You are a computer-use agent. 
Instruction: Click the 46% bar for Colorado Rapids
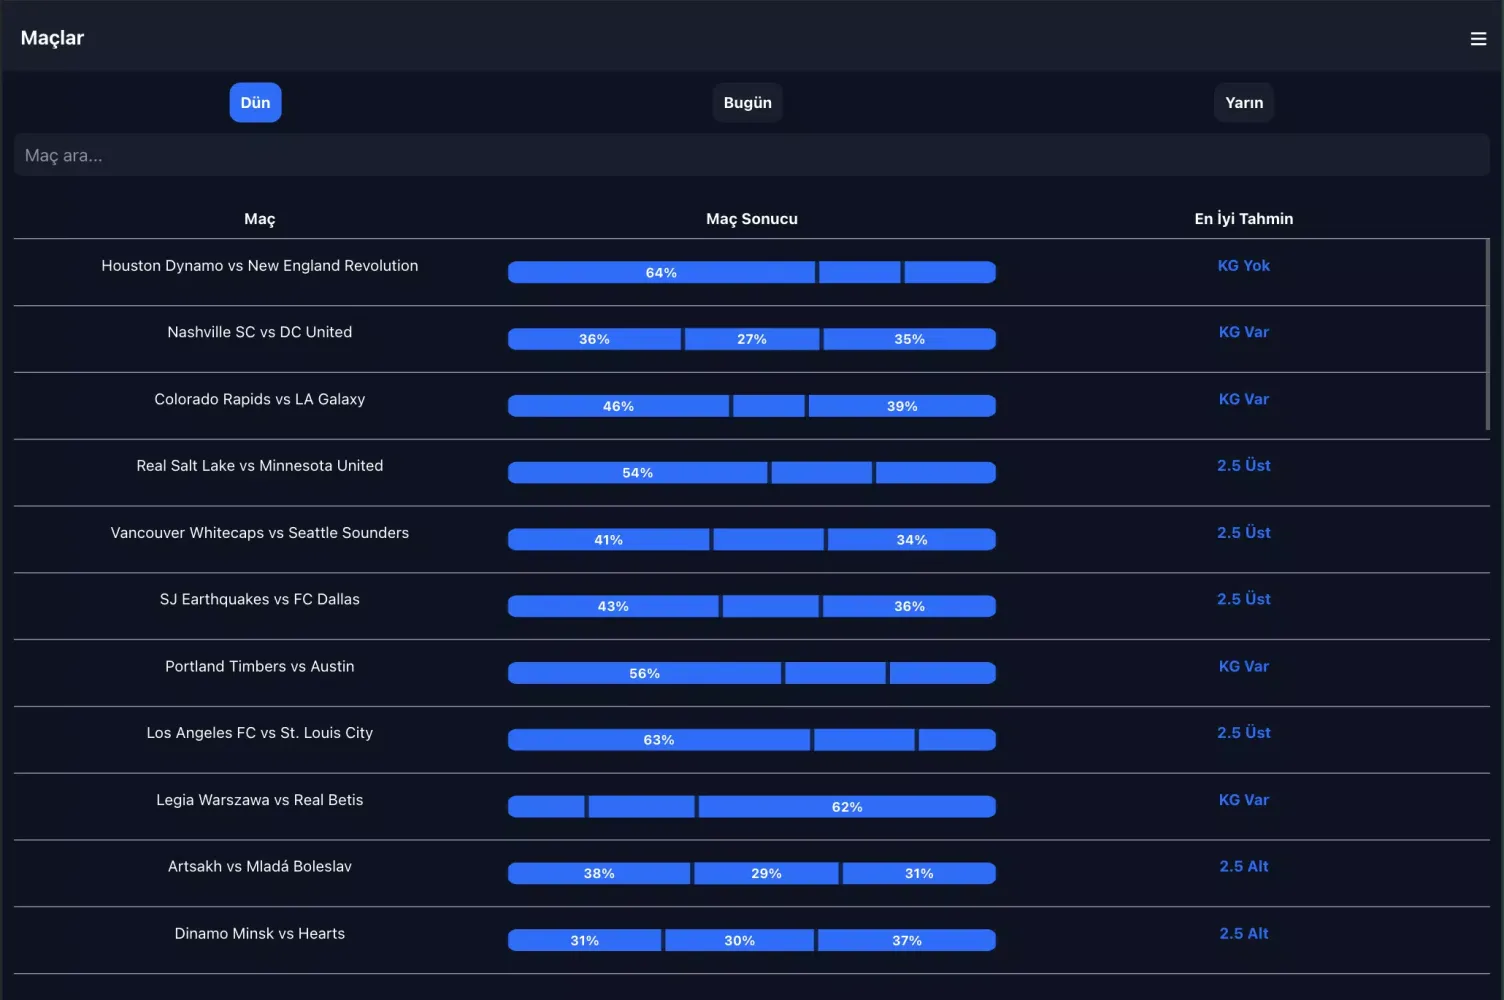pos(618,406)
